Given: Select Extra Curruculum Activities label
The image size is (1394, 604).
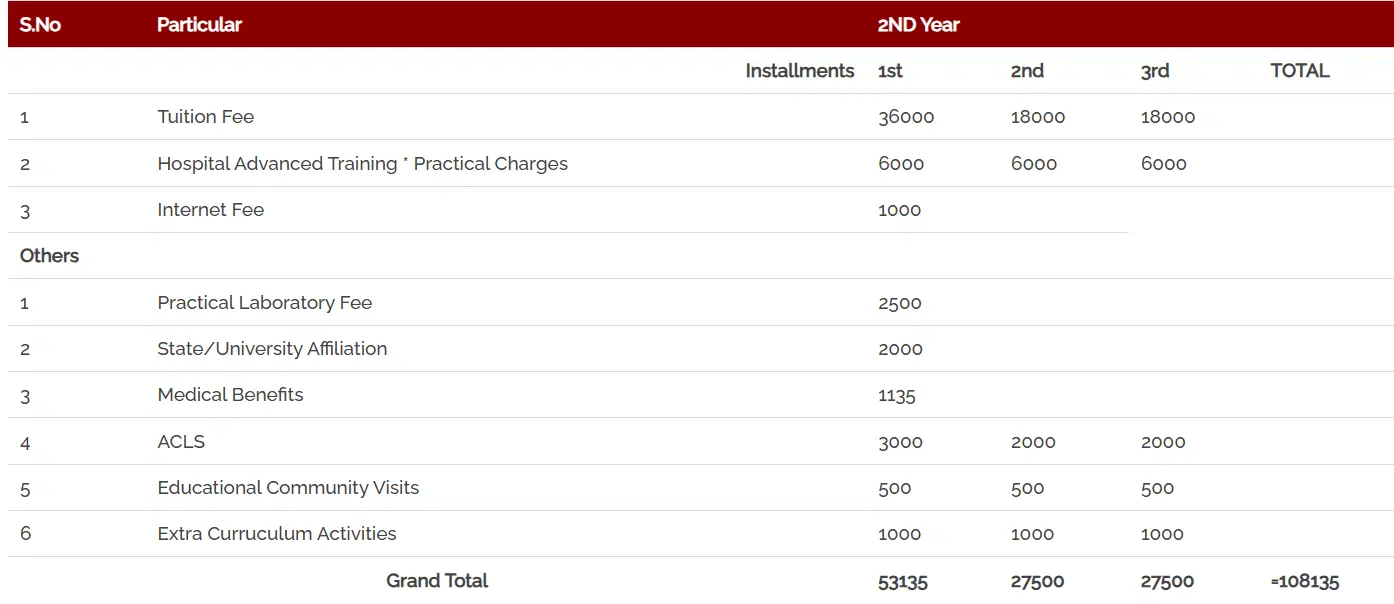Looking at the screenshot, I should pyautogui.click(x=276, y=534).
